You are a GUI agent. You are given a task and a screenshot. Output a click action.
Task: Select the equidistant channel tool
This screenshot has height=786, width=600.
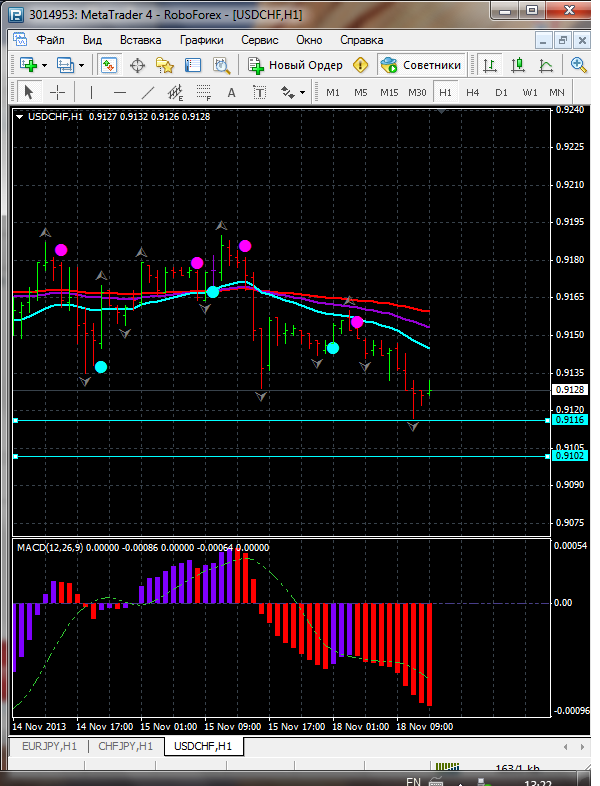point(175,92)
